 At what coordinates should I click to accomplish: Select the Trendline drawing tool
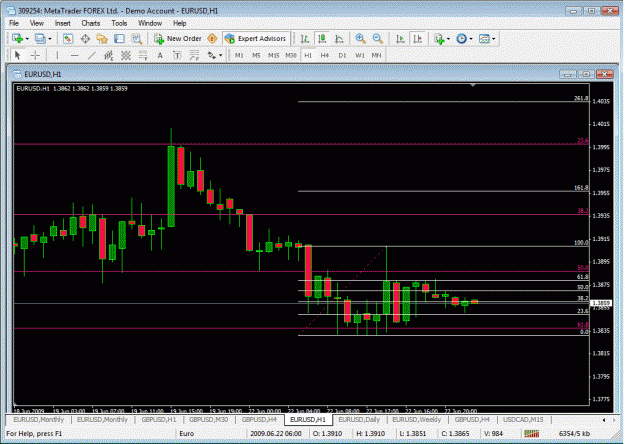click(x=91, y=55)
